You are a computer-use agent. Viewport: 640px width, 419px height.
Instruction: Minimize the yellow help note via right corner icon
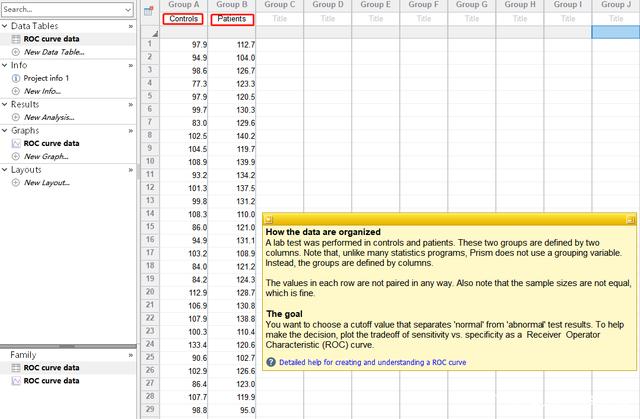[x=630, y=220]
